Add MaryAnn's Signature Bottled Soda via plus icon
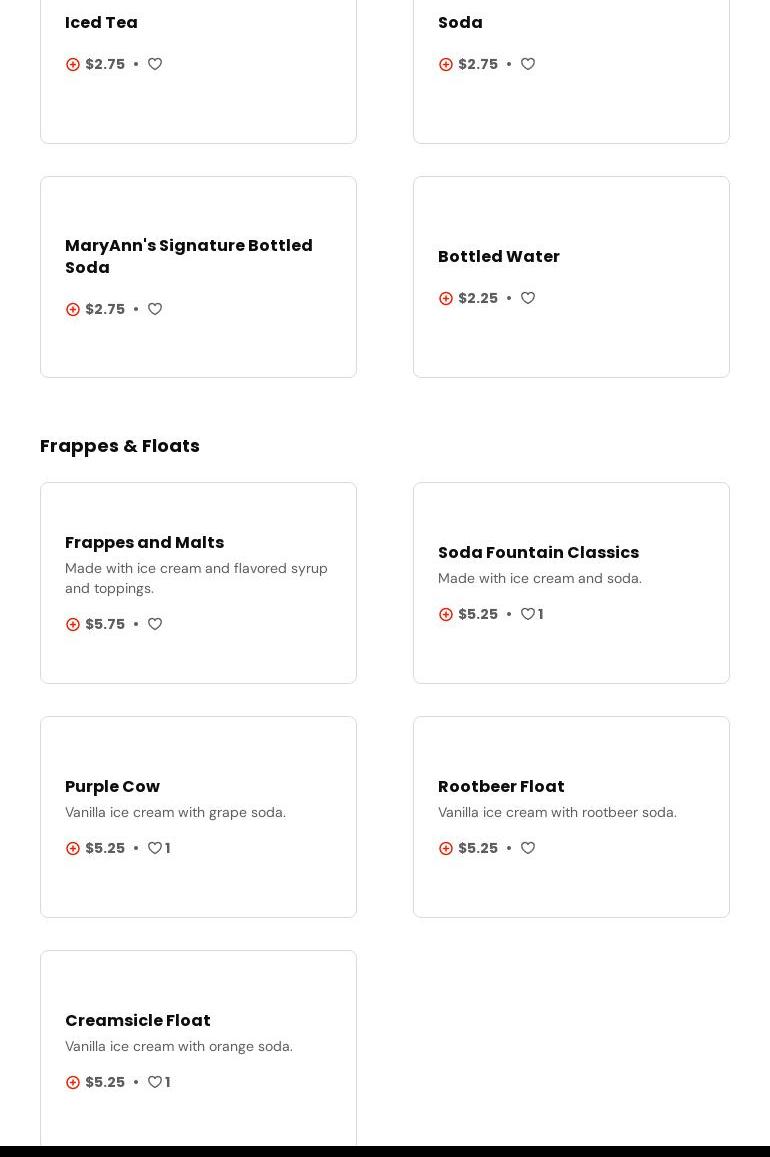Screen dimensions: 770x1157 point(73,309)
